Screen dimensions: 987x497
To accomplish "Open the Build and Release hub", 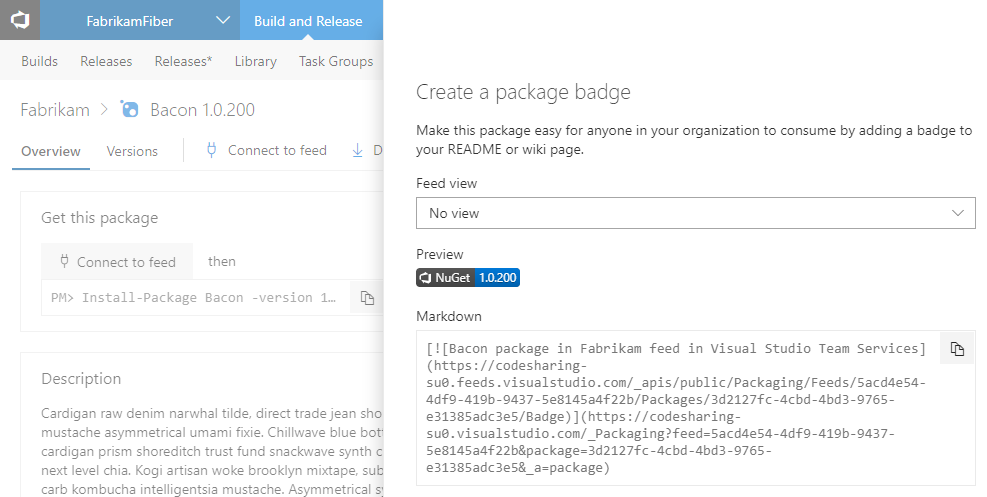I will click(x=308, y=20).
